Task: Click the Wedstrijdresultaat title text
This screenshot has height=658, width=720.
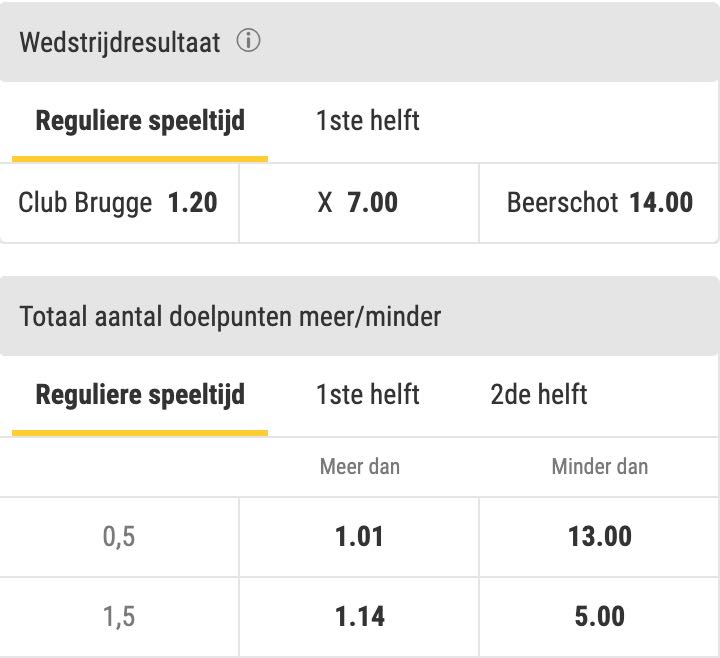Action: pyautogui.click(x=120, y=42)
